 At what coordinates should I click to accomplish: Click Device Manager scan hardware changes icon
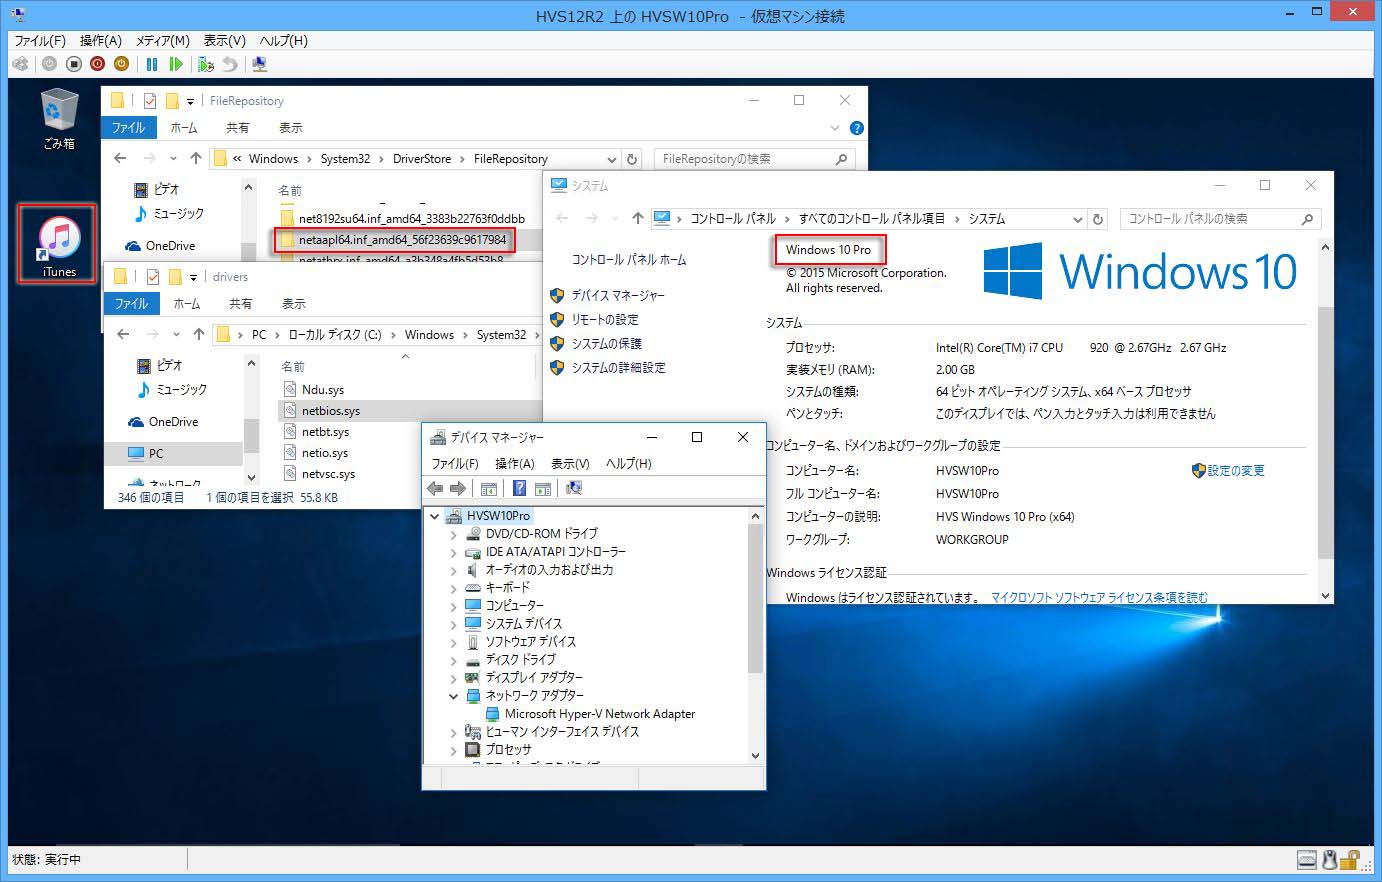click(x=574, y=488)
